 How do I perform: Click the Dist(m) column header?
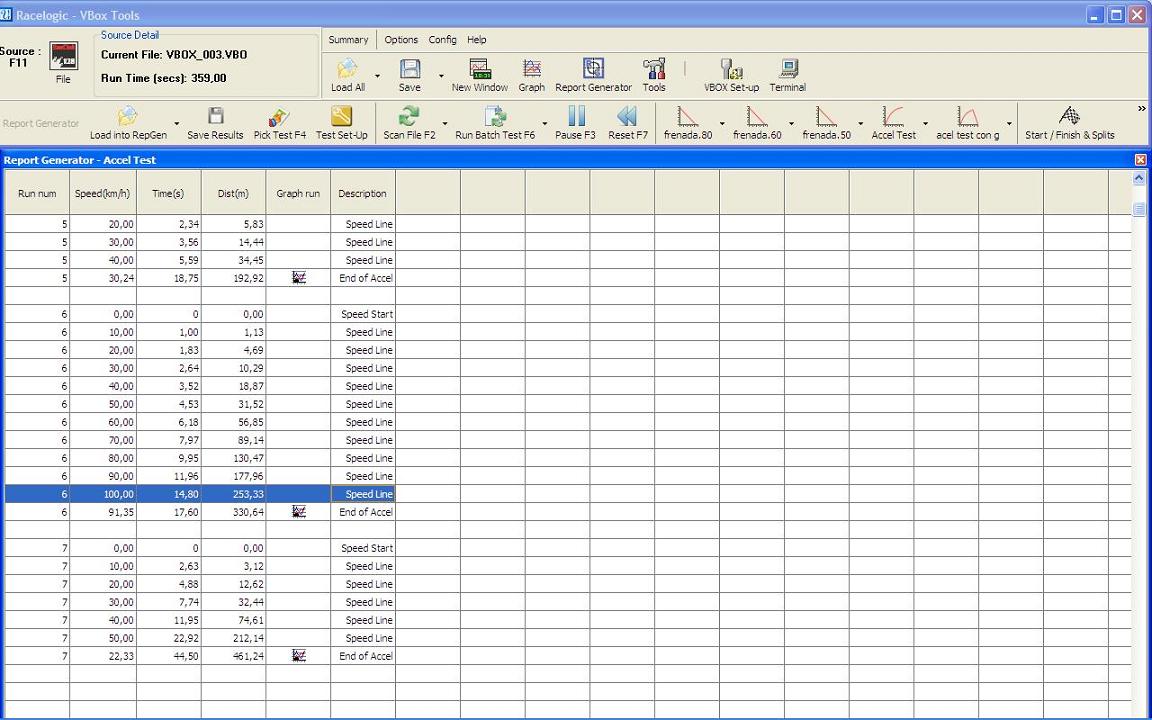click(x=233, y=193)
